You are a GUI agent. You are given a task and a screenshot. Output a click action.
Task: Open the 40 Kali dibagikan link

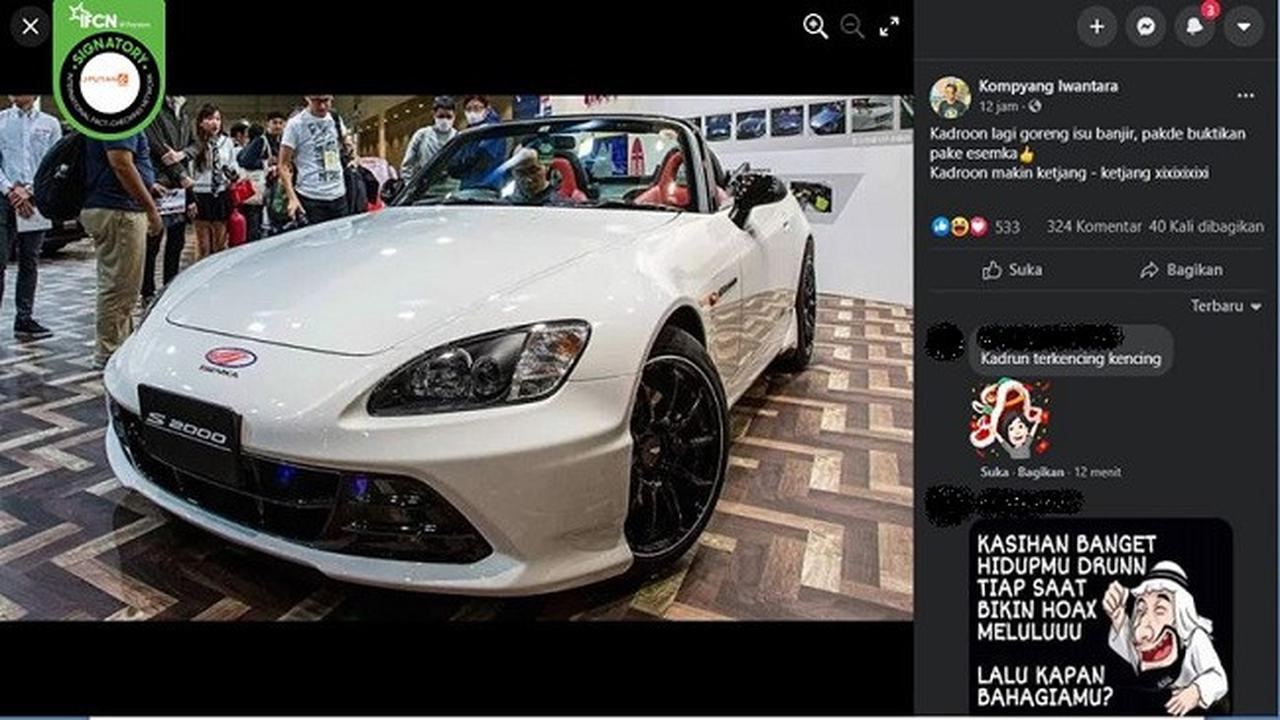pyautogui.click(x=1206, y=227)
